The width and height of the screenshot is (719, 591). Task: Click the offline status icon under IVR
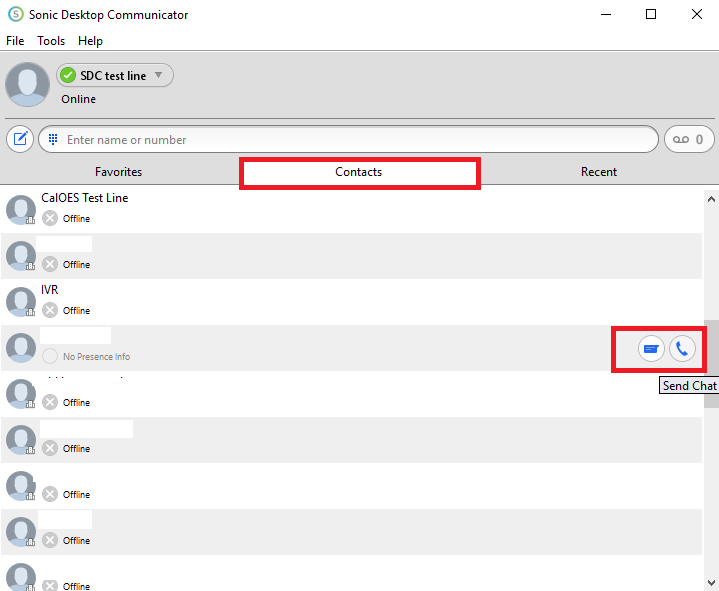50,310
